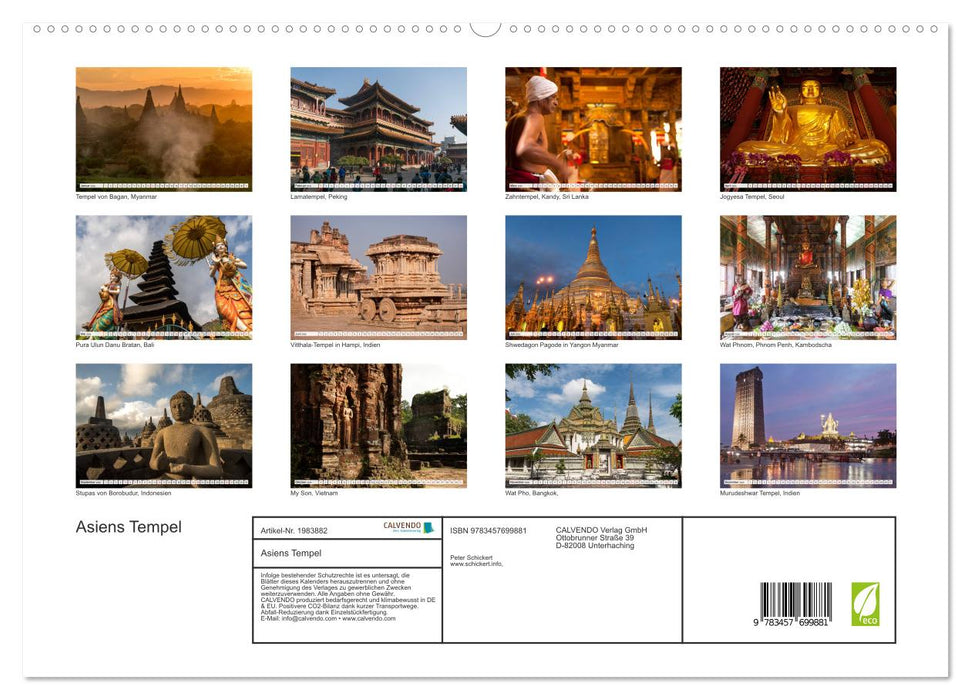Select the Pura Ulun Danu Bratan caption
Image resolution: width=971 pixels, height=700 pixels.
[x=116, y=345]
